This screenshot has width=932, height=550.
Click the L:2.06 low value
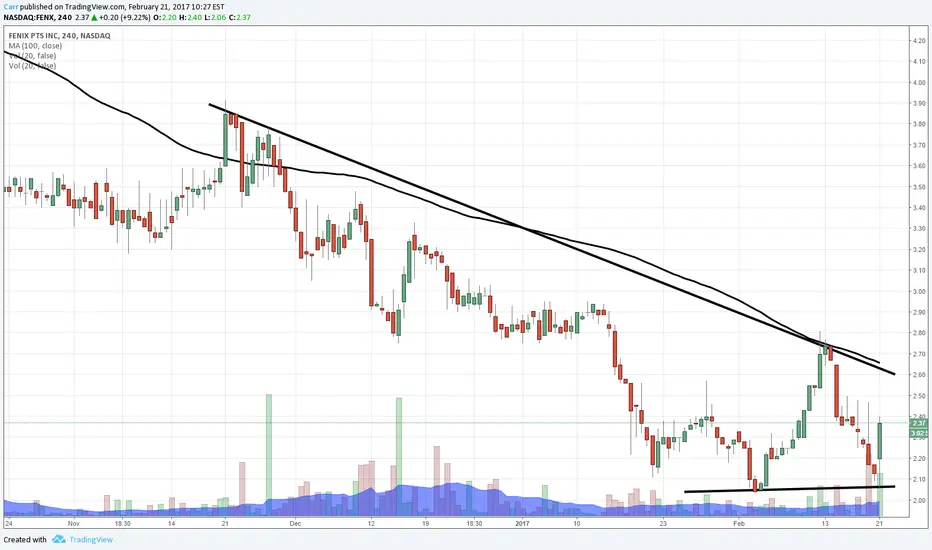[215, 17]
